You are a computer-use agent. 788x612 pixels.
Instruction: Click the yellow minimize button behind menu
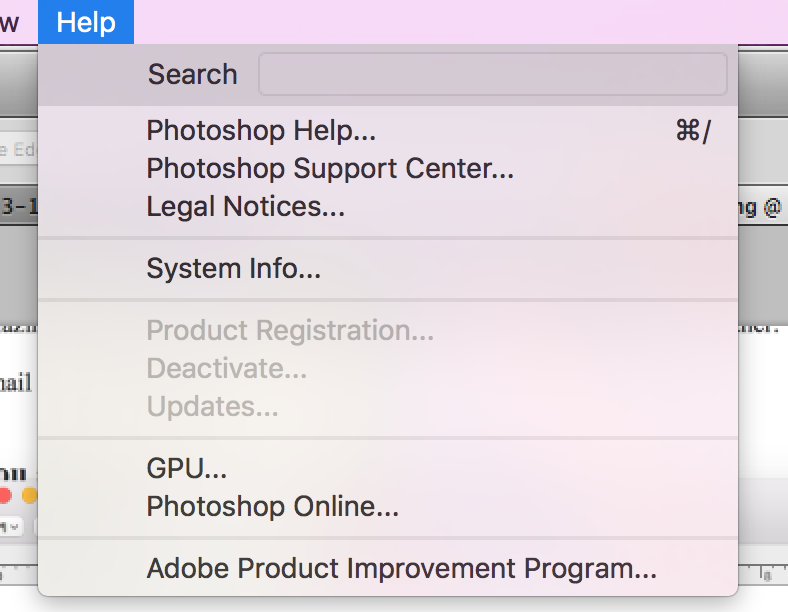pyautogui.click(x=30, y=495)
